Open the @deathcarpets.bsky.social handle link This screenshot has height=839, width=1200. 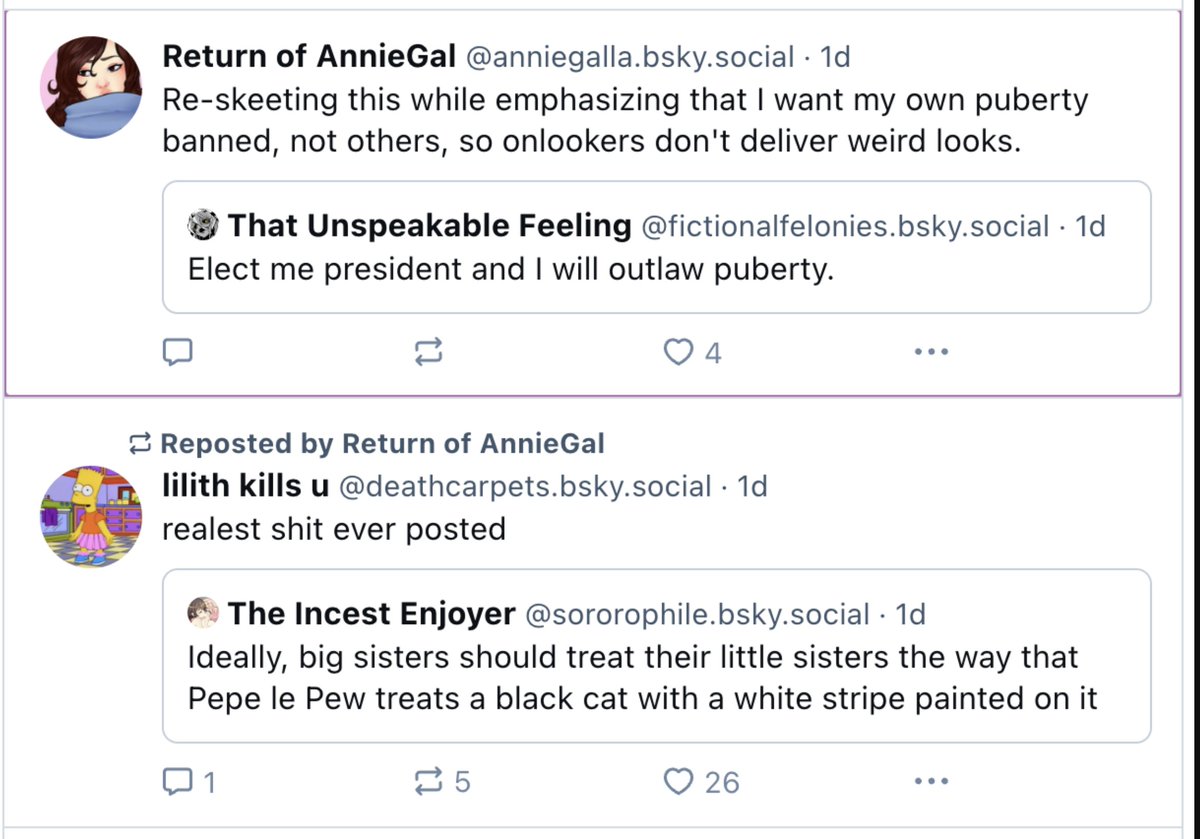click(526, 487)
